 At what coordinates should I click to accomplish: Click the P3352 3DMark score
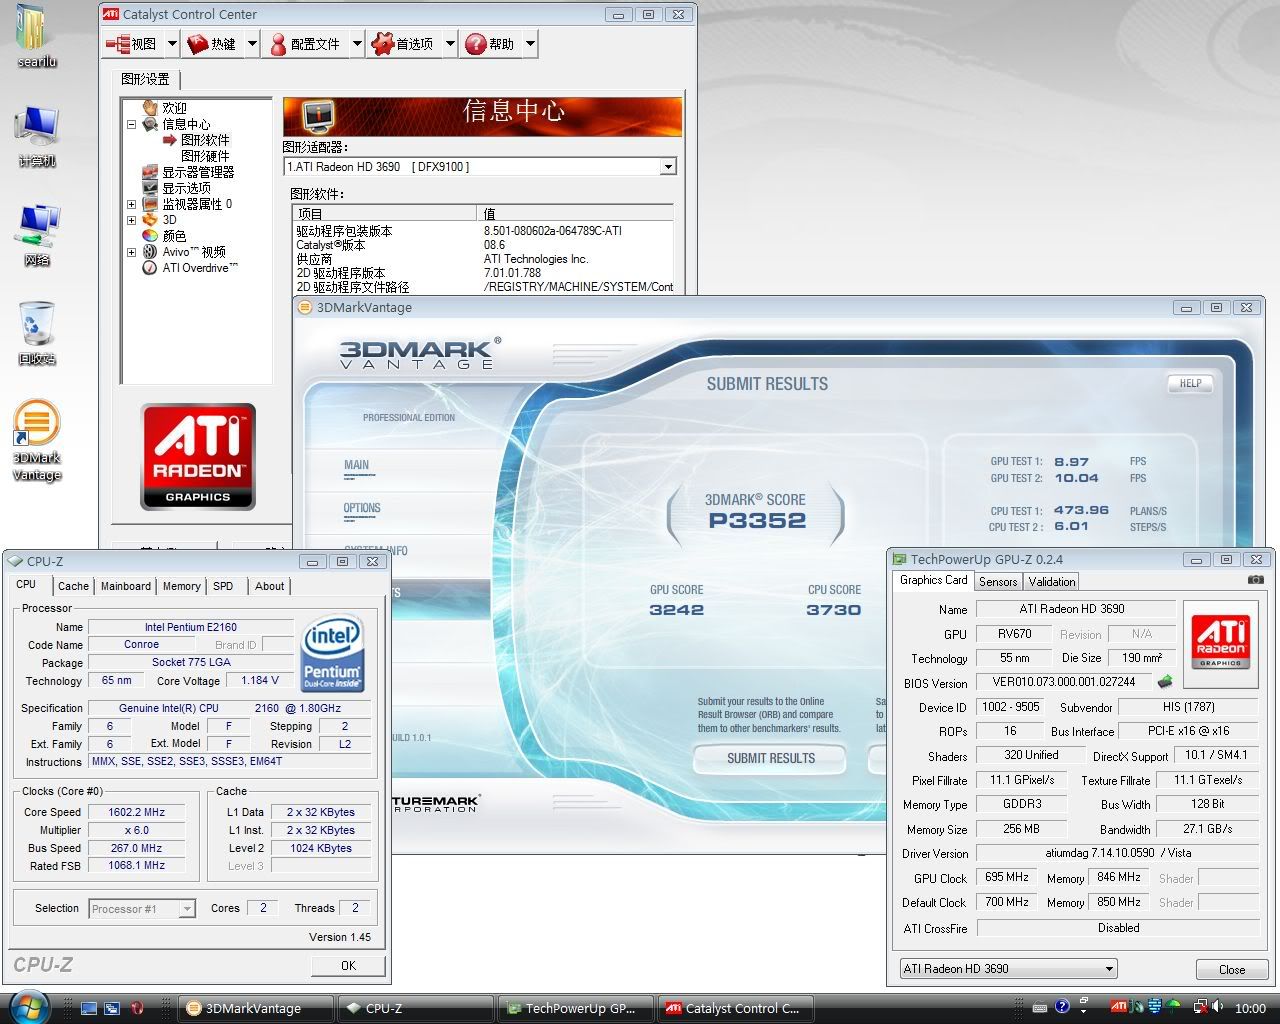757,520
